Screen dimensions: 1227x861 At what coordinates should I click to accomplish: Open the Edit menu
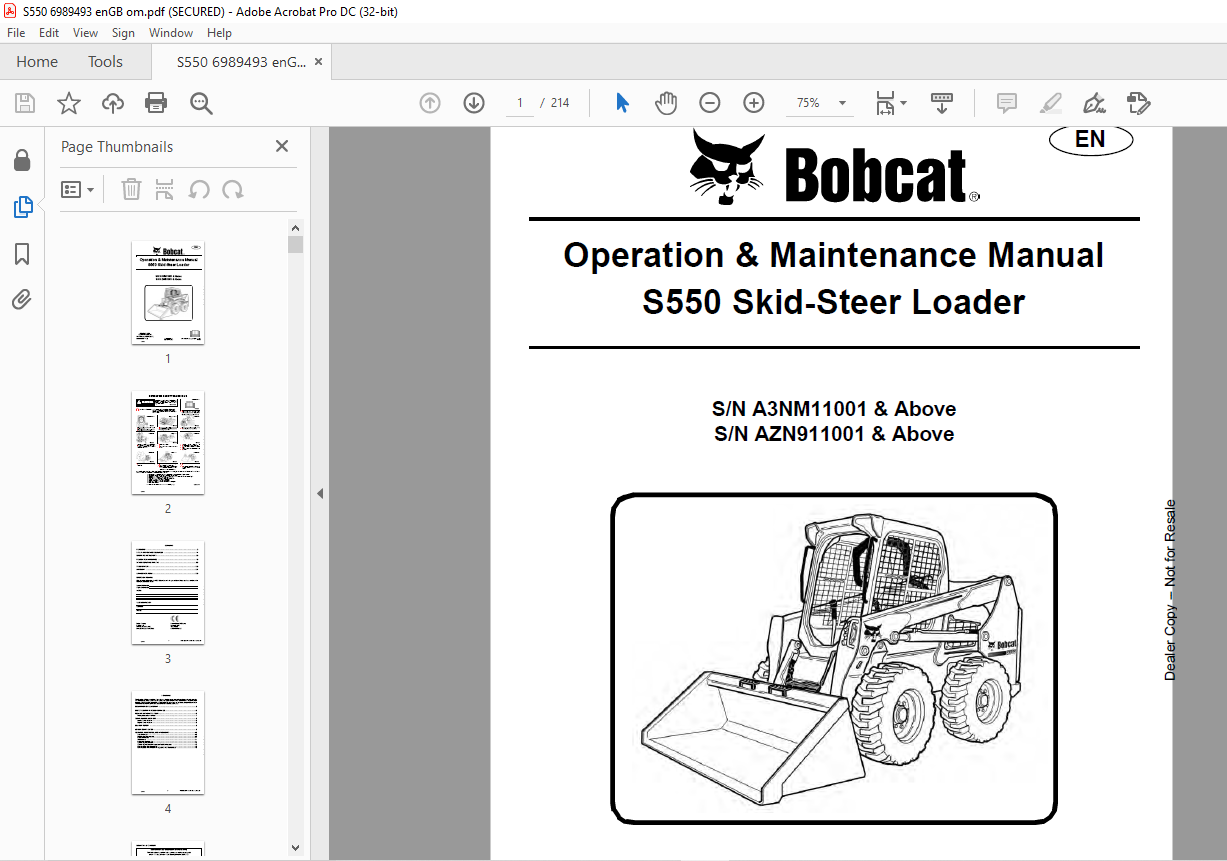pyautogui.click(x=49, y=33)
